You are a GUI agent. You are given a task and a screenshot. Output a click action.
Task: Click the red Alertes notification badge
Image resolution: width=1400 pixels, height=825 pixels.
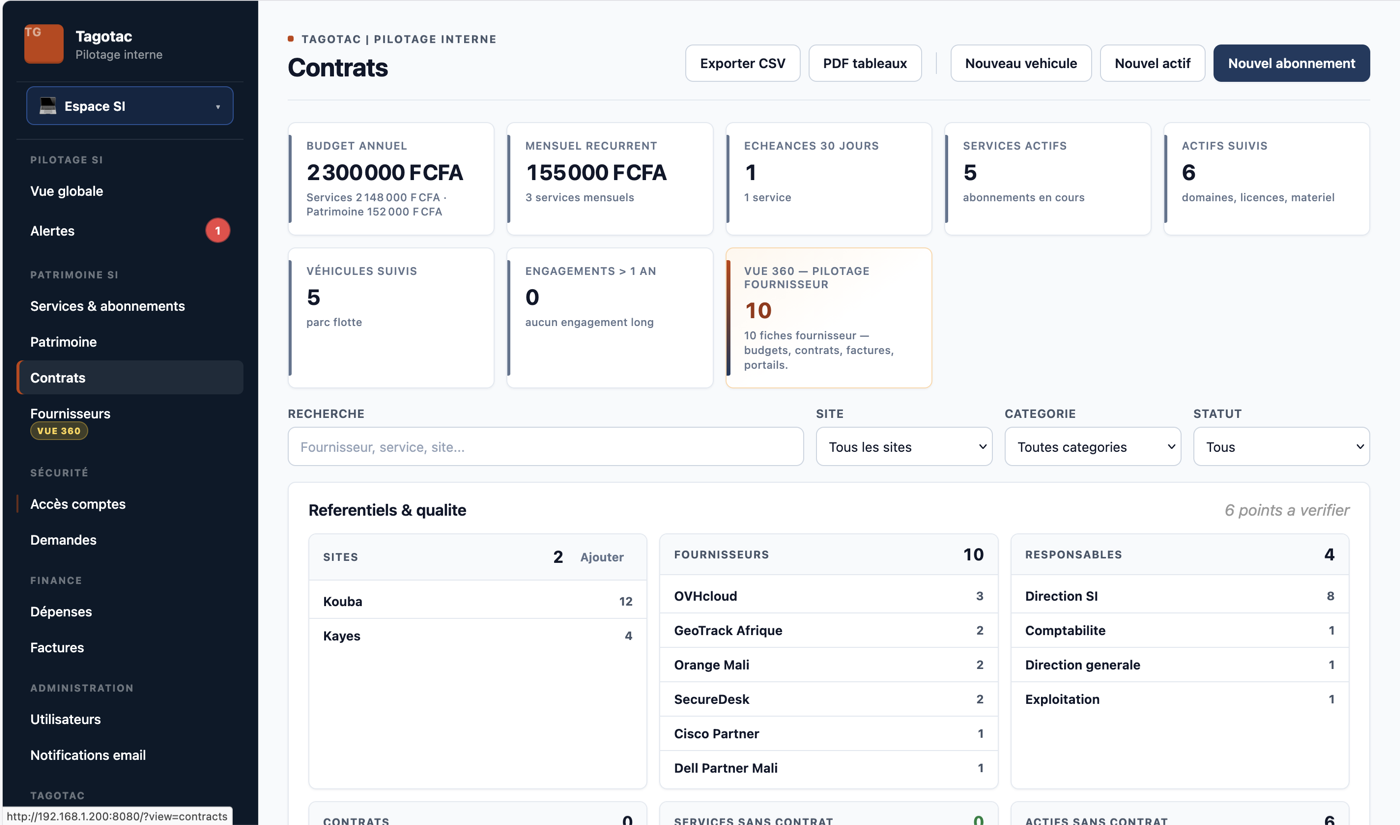(x=218, y=231)
